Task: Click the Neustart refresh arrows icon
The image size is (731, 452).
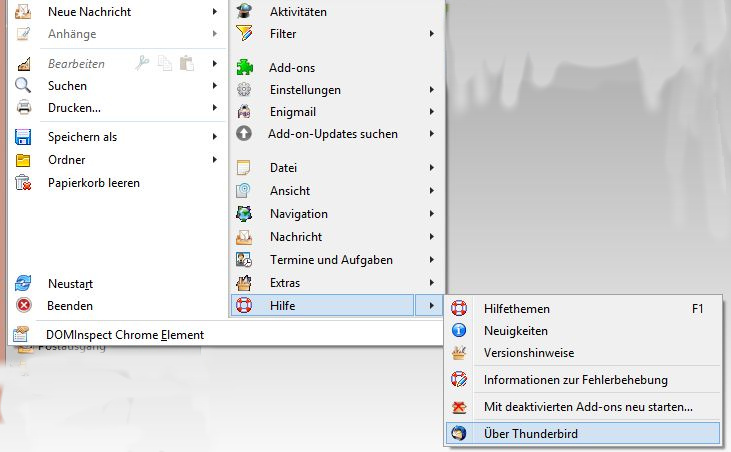Action: [x=23, y=283]
